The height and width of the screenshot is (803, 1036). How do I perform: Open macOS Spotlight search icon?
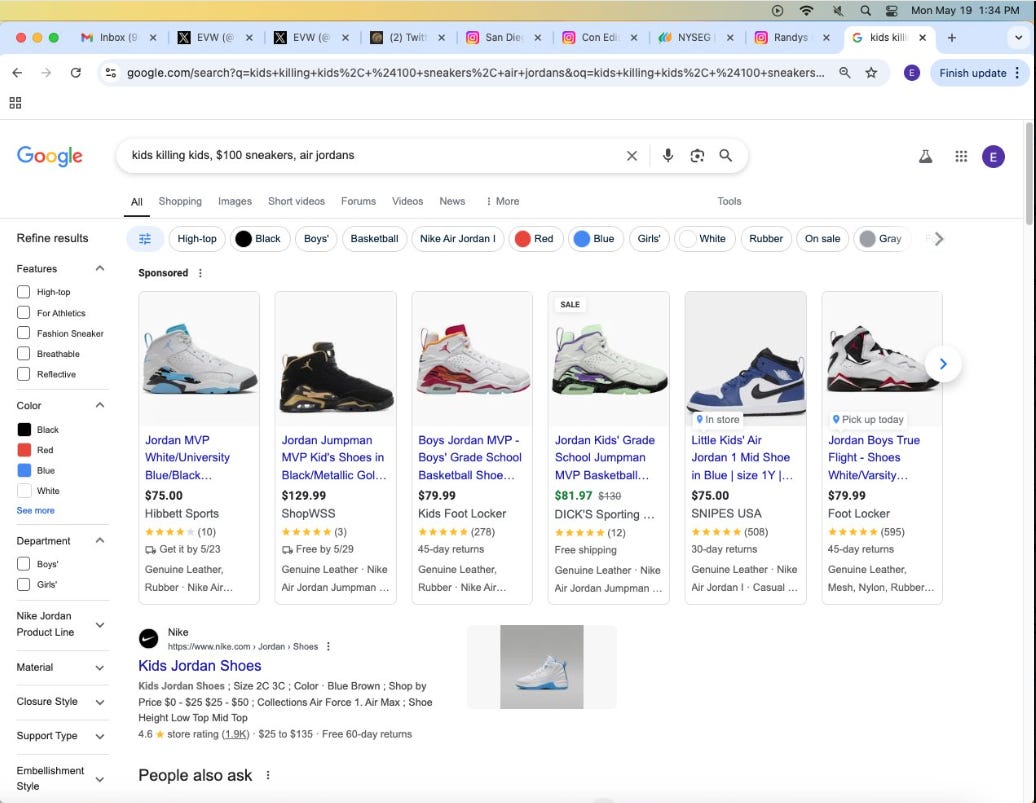click(x=866, y=11)
